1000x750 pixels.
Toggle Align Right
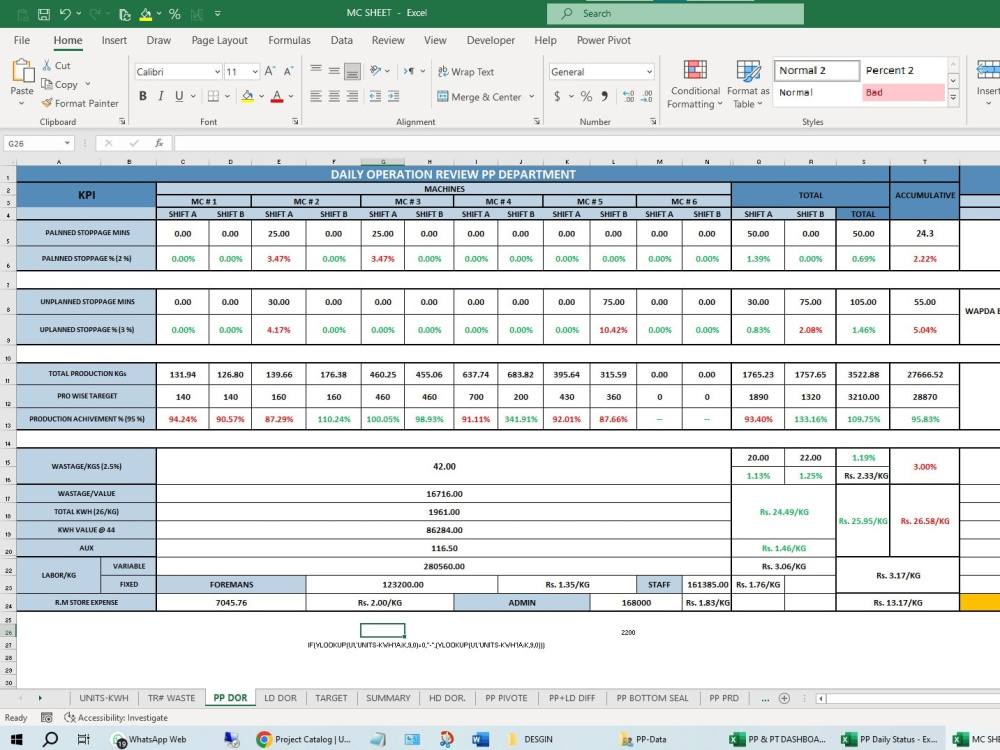pyautogui.click(x=352, y=96)
